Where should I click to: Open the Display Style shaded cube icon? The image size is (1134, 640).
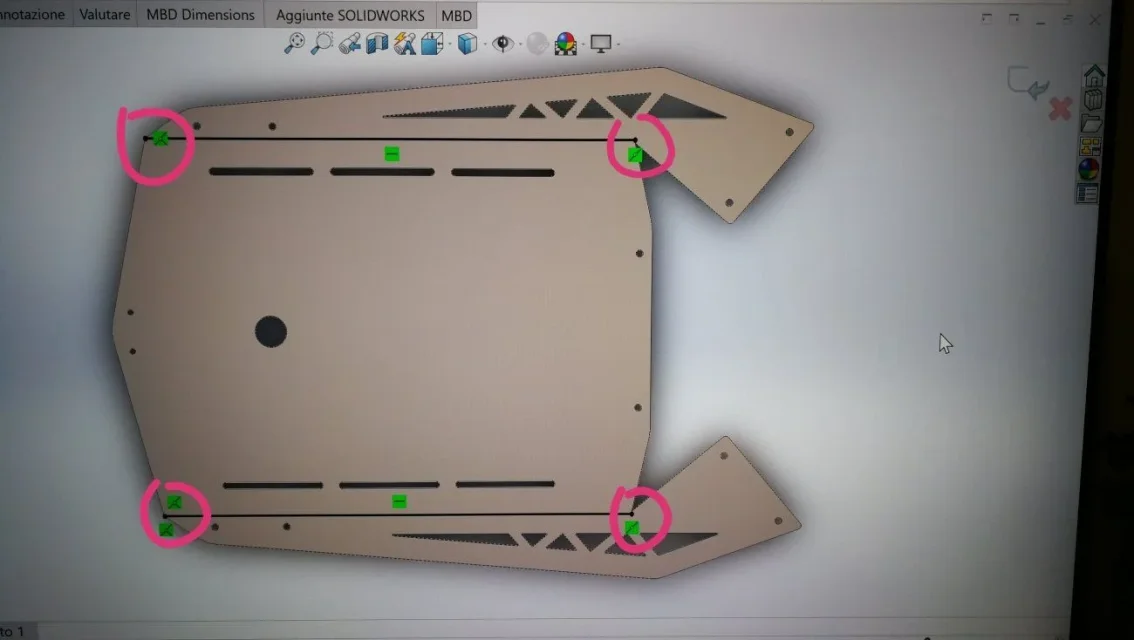pos(467,44)
